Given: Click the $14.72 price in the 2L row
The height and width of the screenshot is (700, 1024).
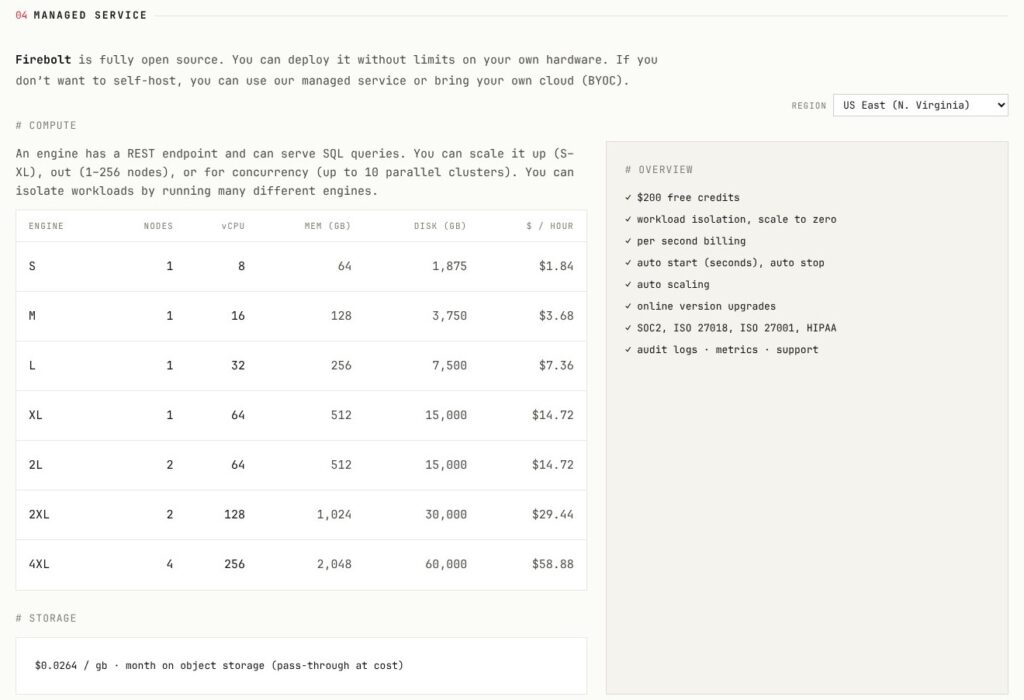Looking at the screenshot, I should [x=552, y=464].
